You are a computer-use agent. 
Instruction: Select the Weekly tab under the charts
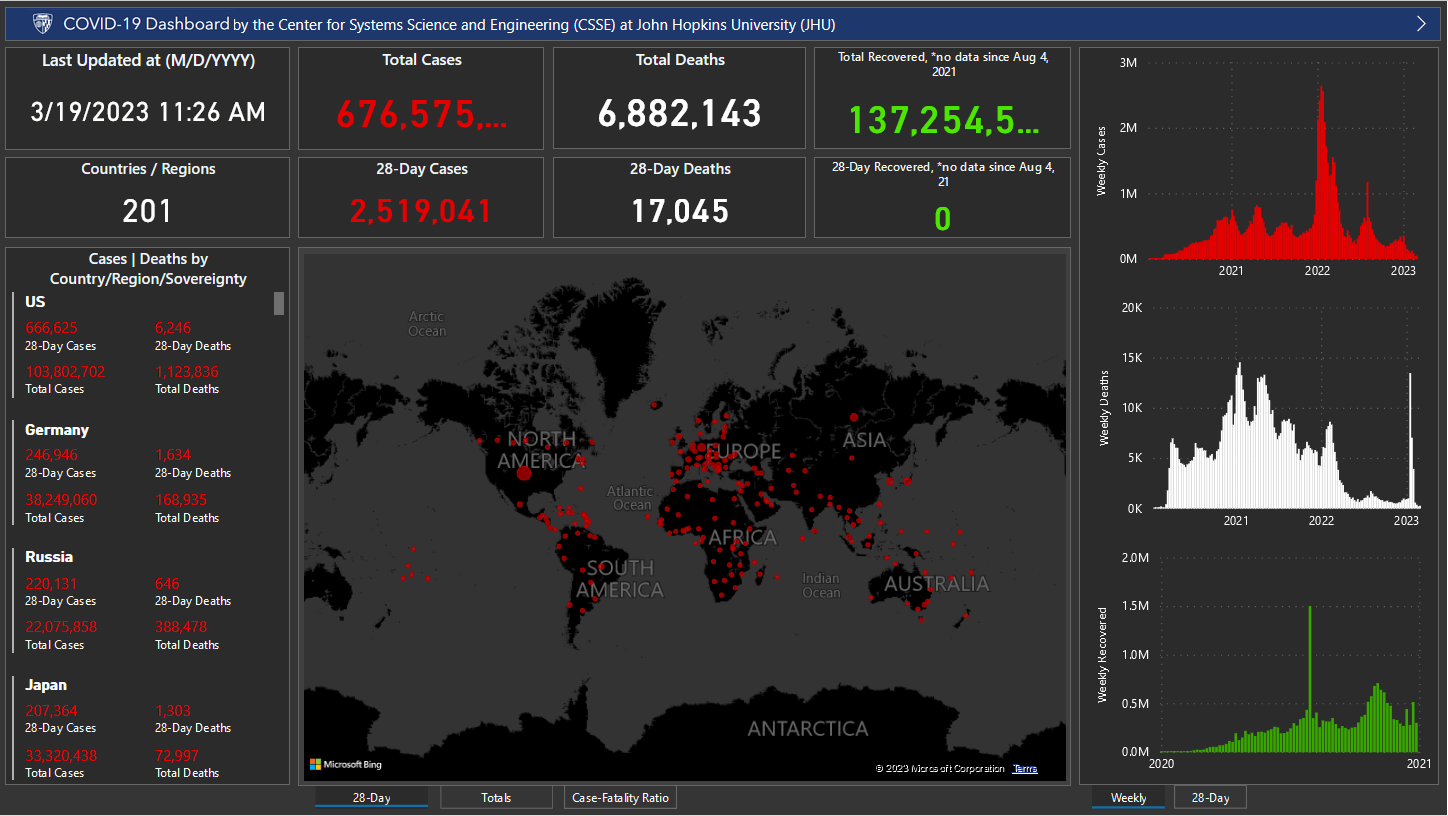pos(1128,798)
